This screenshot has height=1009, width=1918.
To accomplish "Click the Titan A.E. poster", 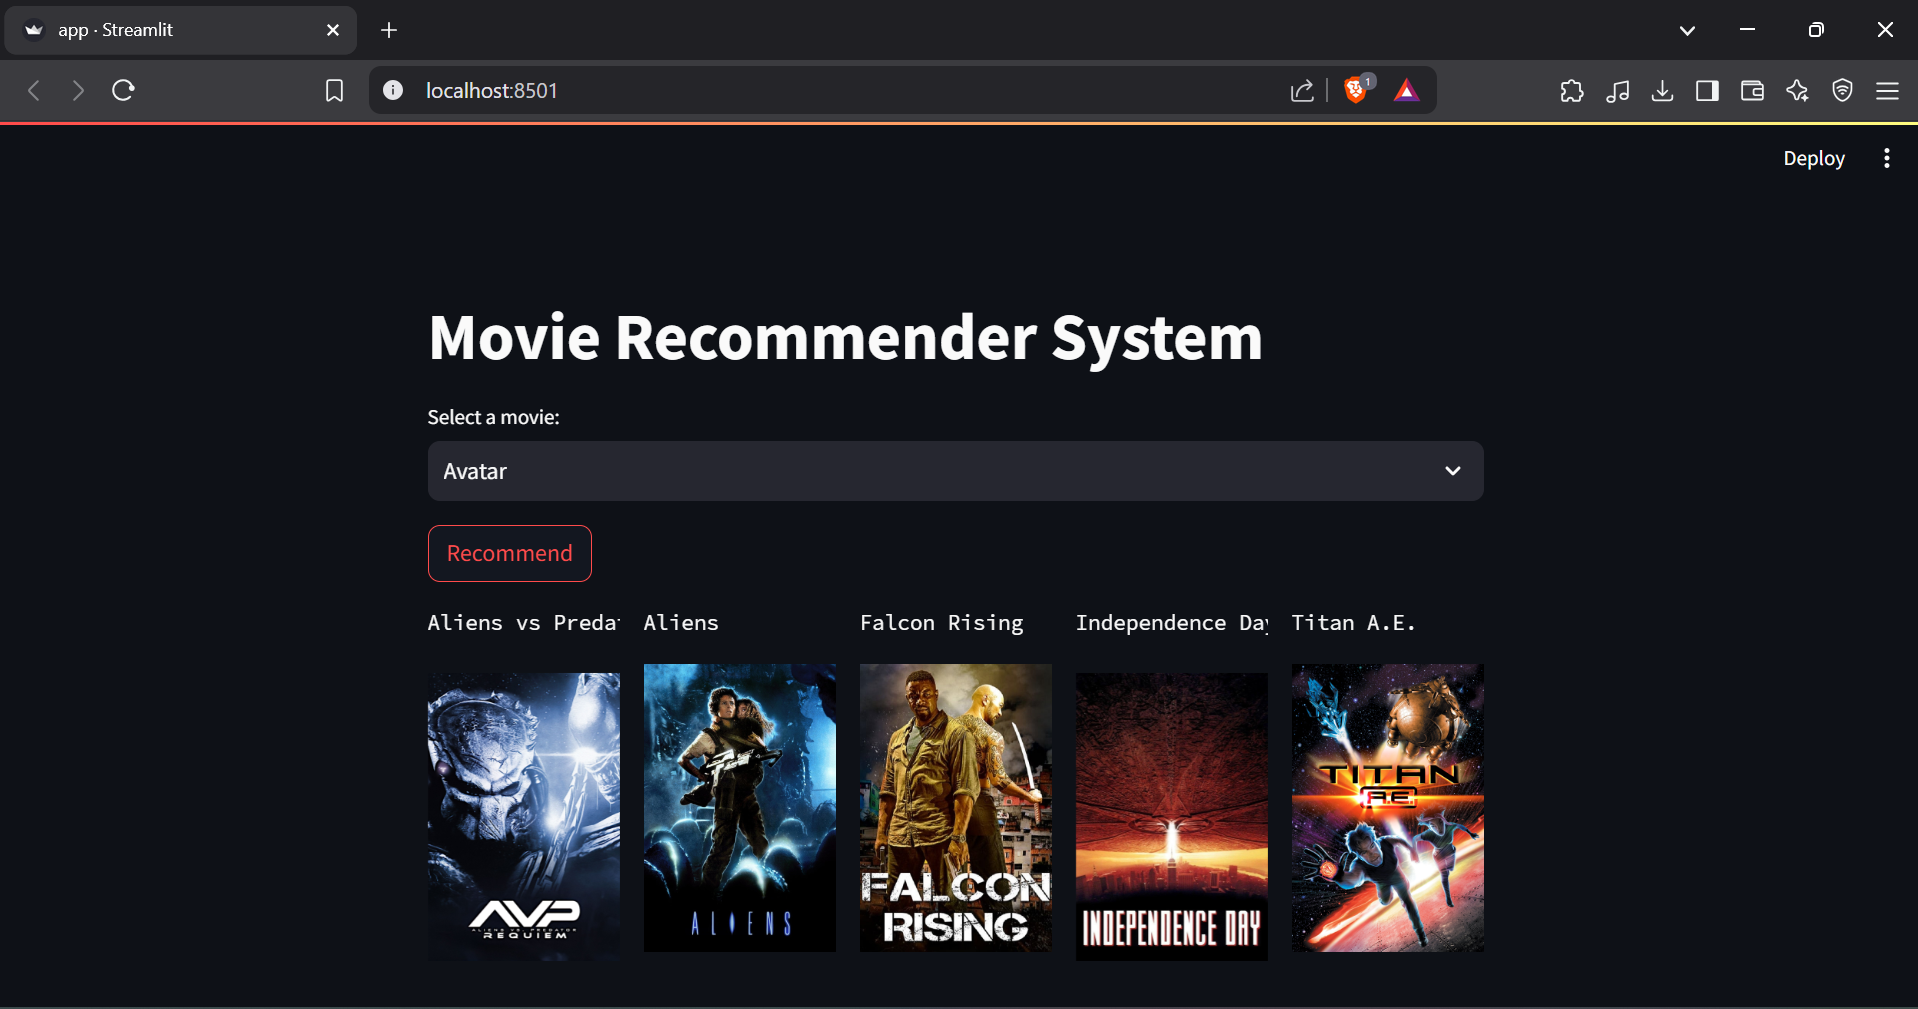I will tap(1387, 807).
